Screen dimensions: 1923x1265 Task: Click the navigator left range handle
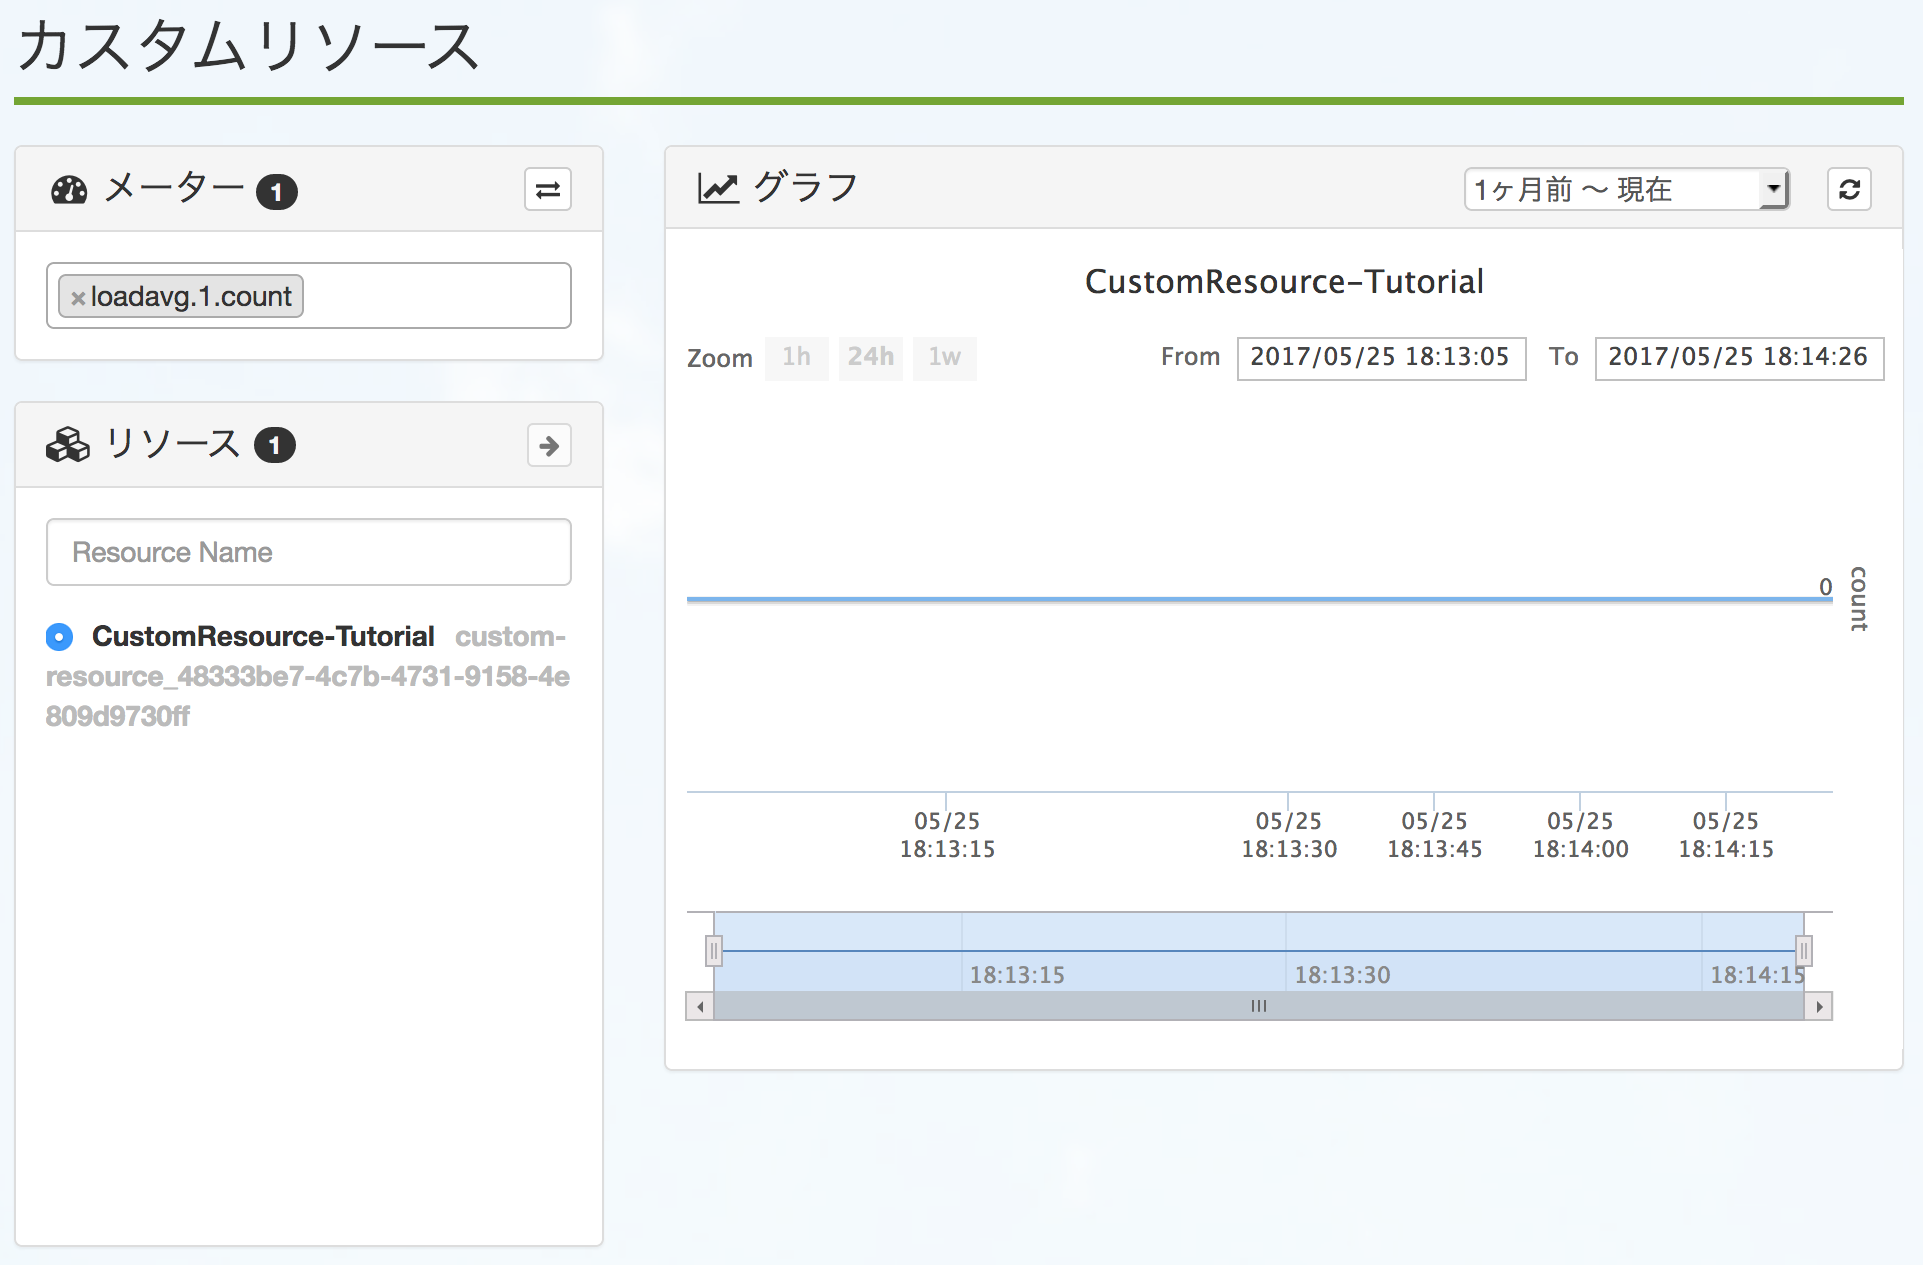(x=714, y=950)
